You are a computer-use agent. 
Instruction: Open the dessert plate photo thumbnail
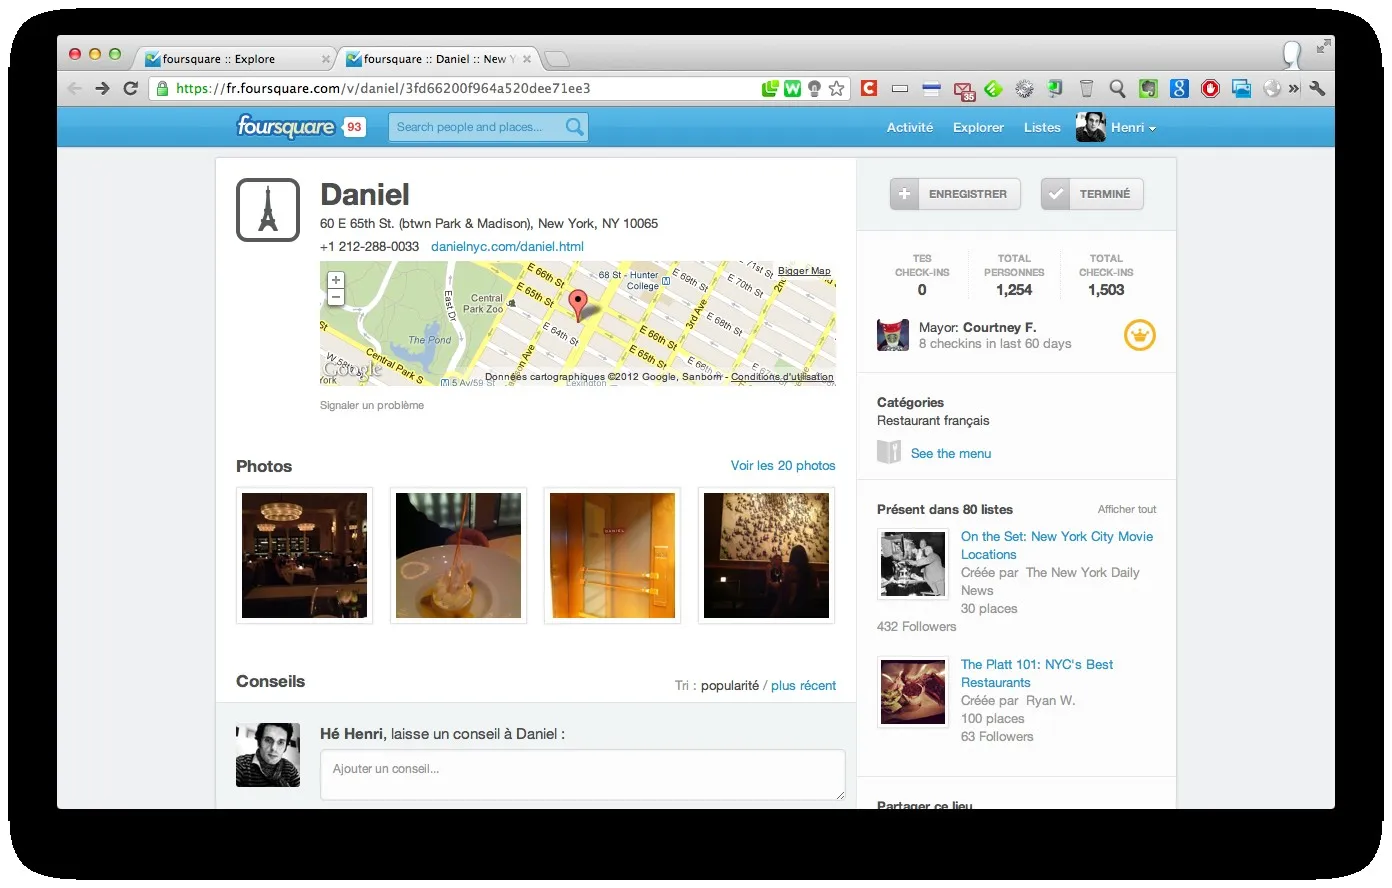(x=458, y=555)
